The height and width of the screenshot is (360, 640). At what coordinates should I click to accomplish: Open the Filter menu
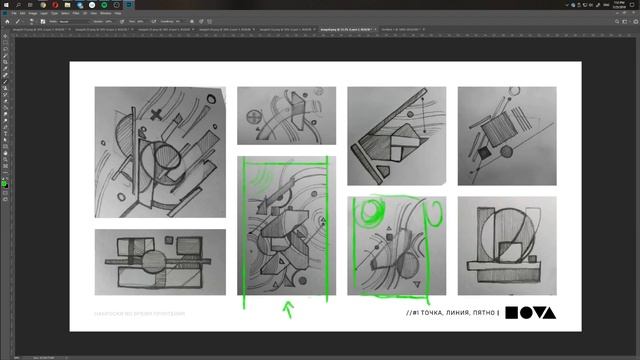point(76,13)
